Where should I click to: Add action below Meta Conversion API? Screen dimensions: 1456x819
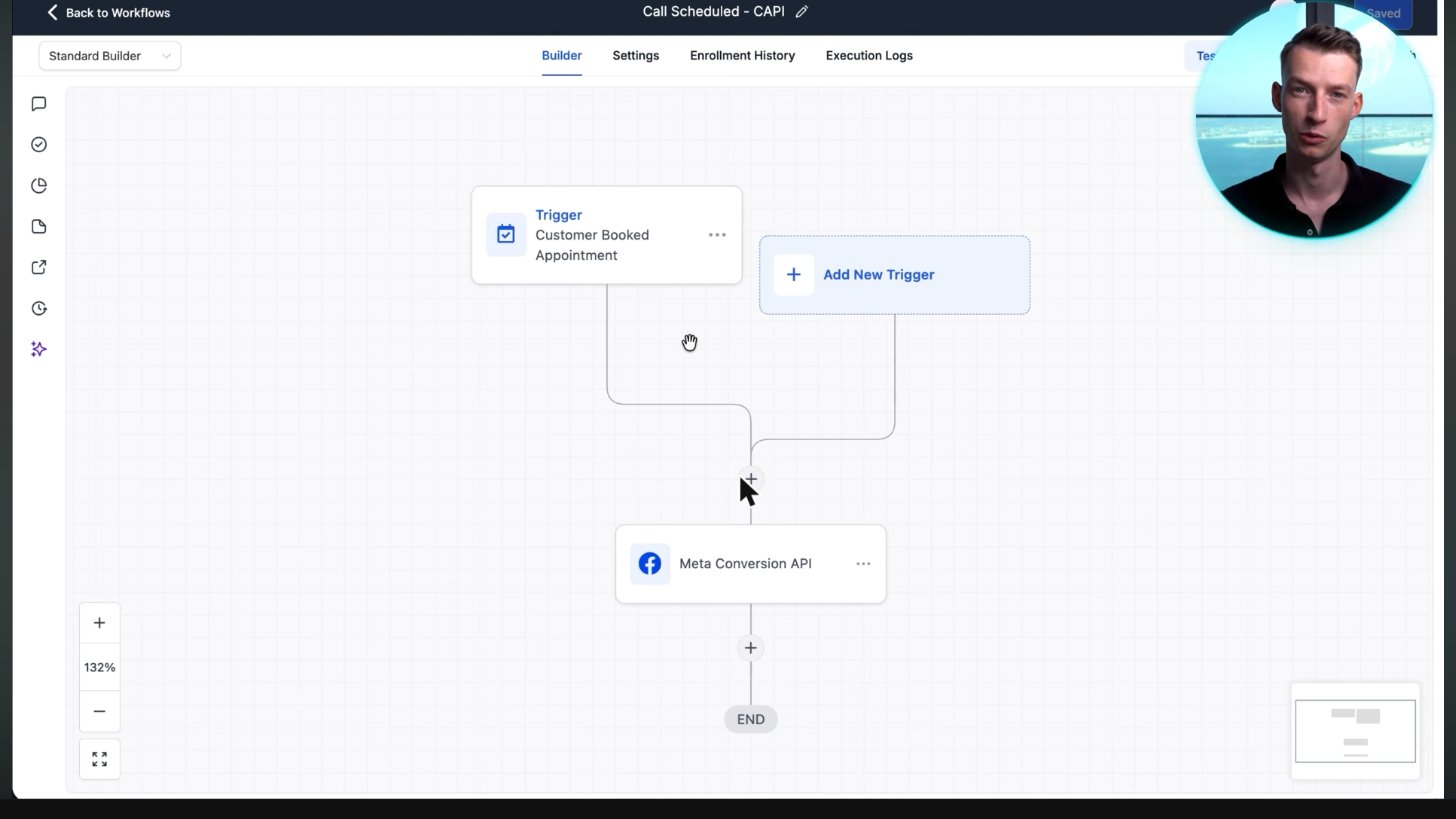pos(751,648)
